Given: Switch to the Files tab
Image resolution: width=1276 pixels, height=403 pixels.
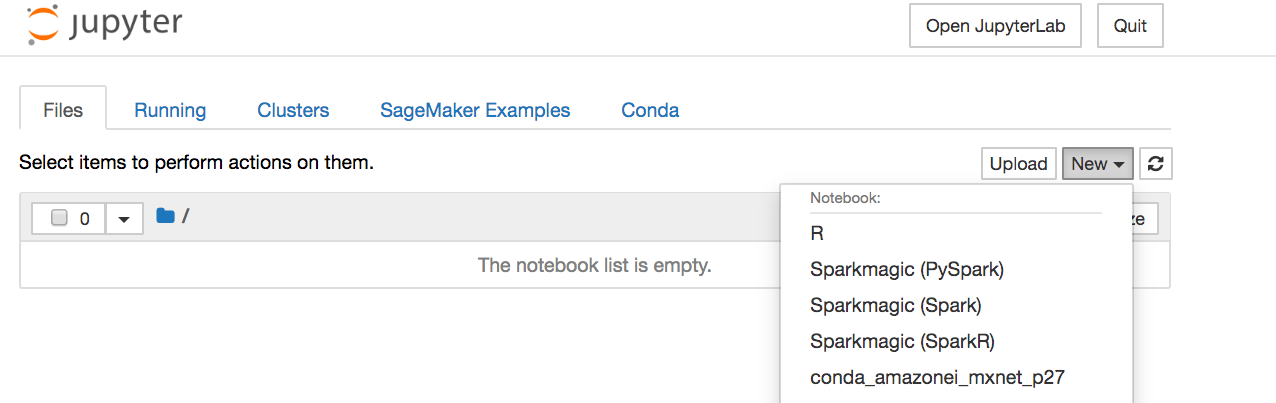Looking at the screenshot, I should click(63, 110).
